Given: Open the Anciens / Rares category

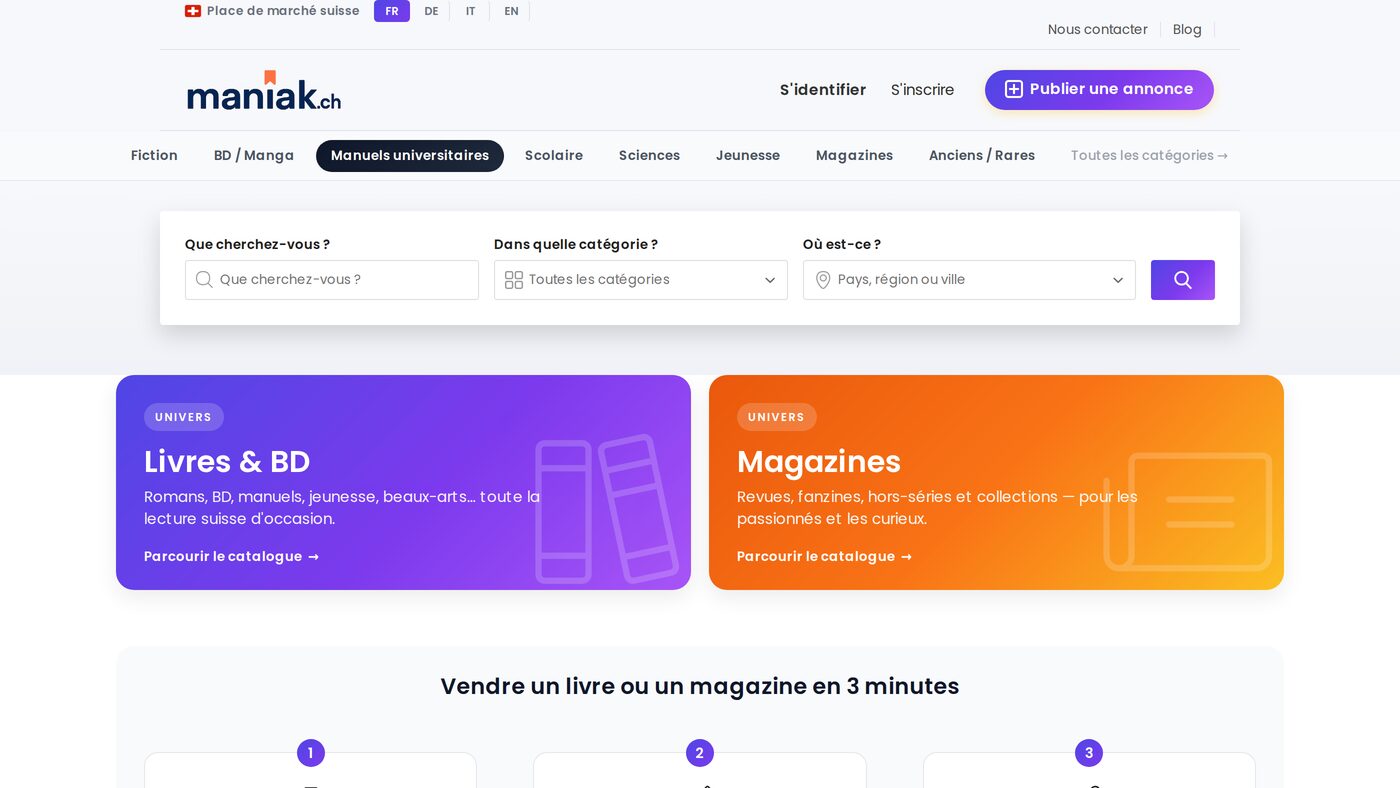Looking at the screenshot, I should pos(982,156).
